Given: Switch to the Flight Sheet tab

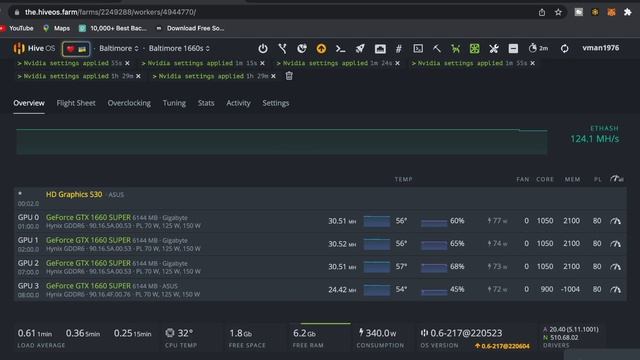Looking at the screenshot, I should [x=76, y=103].
